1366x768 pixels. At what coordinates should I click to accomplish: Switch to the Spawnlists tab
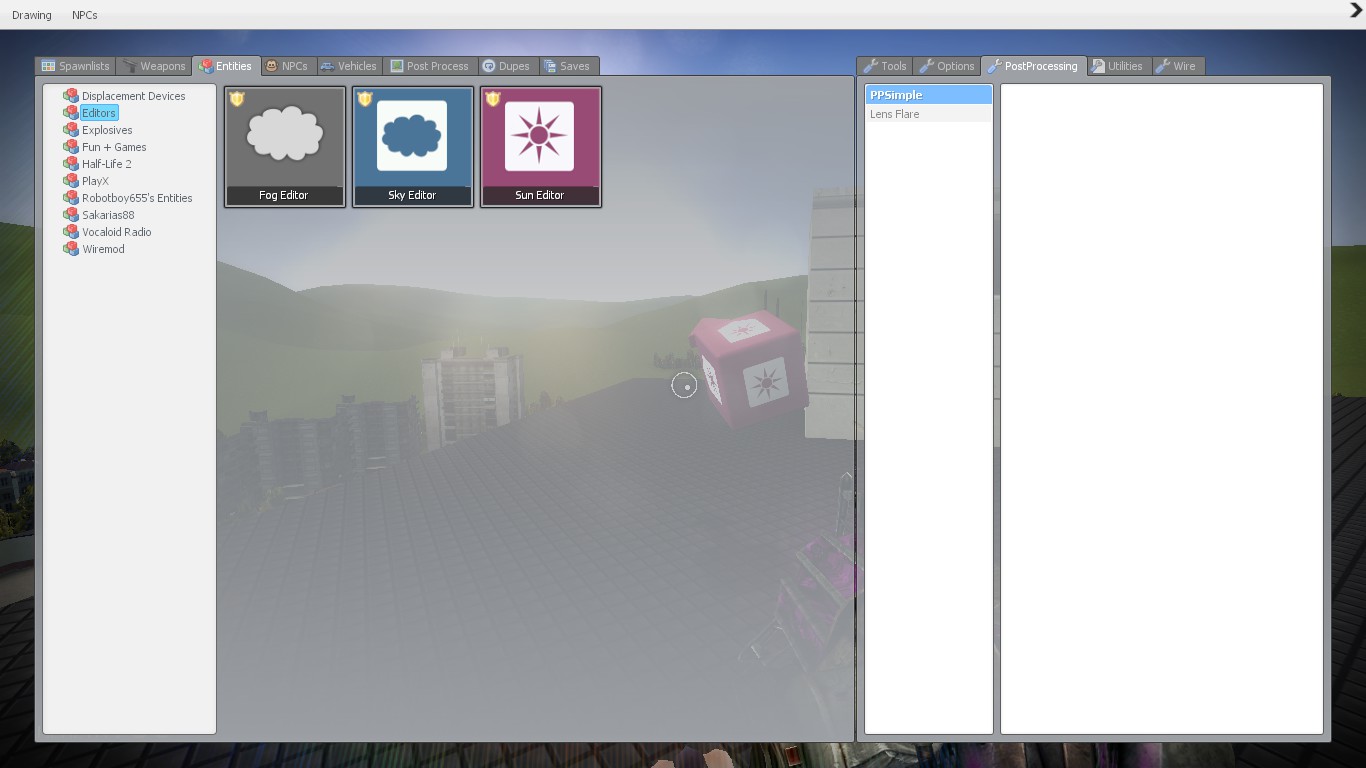75,66
